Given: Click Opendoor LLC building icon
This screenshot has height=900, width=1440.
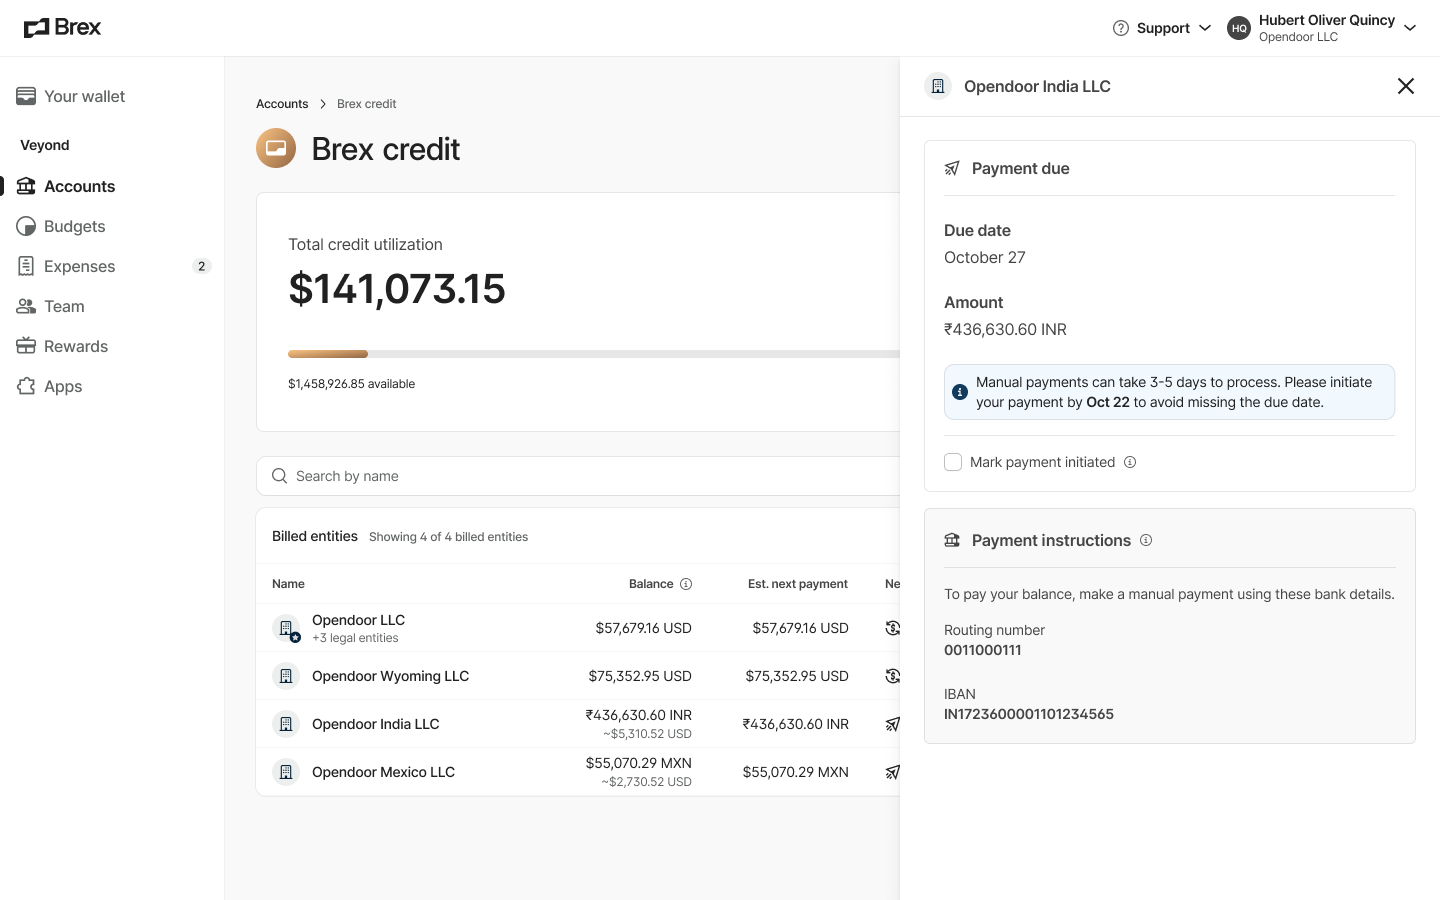Looking at the screenshot, I should pyautogui.click(x=286, y=628).
